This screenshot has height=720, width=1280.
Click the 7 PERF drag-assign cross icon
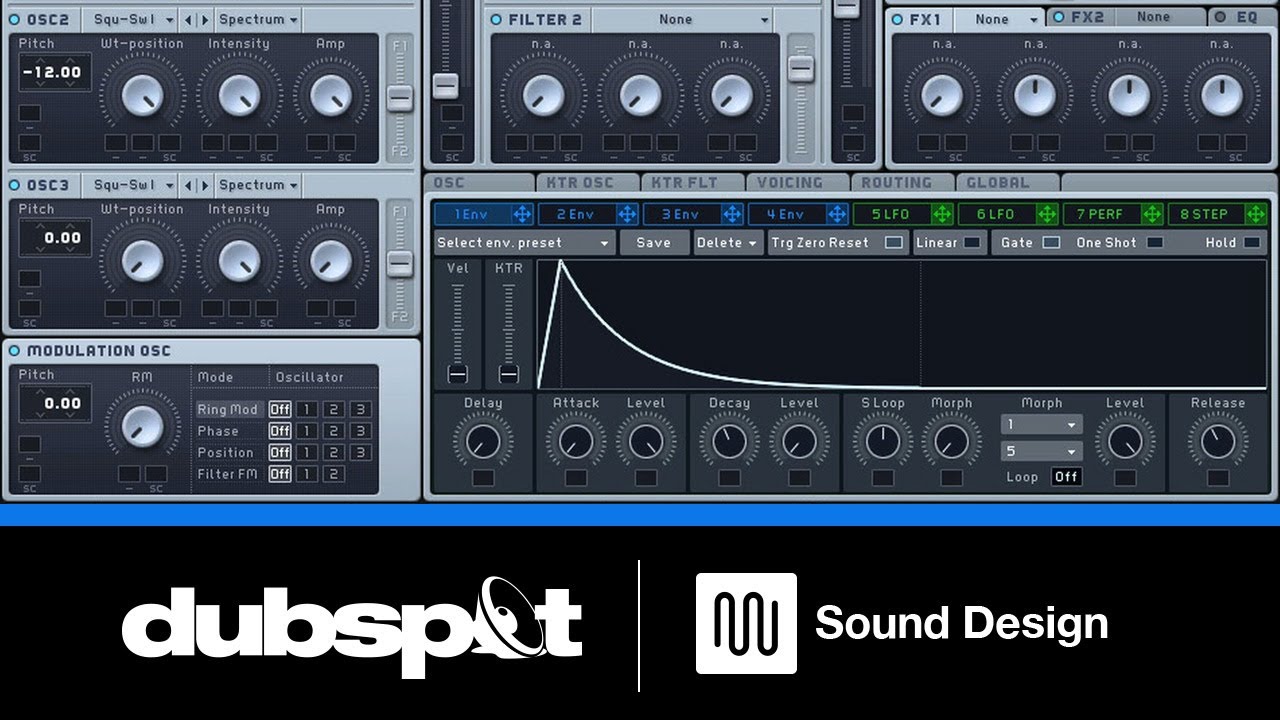pyautogui.click(x=1152, y=214)
